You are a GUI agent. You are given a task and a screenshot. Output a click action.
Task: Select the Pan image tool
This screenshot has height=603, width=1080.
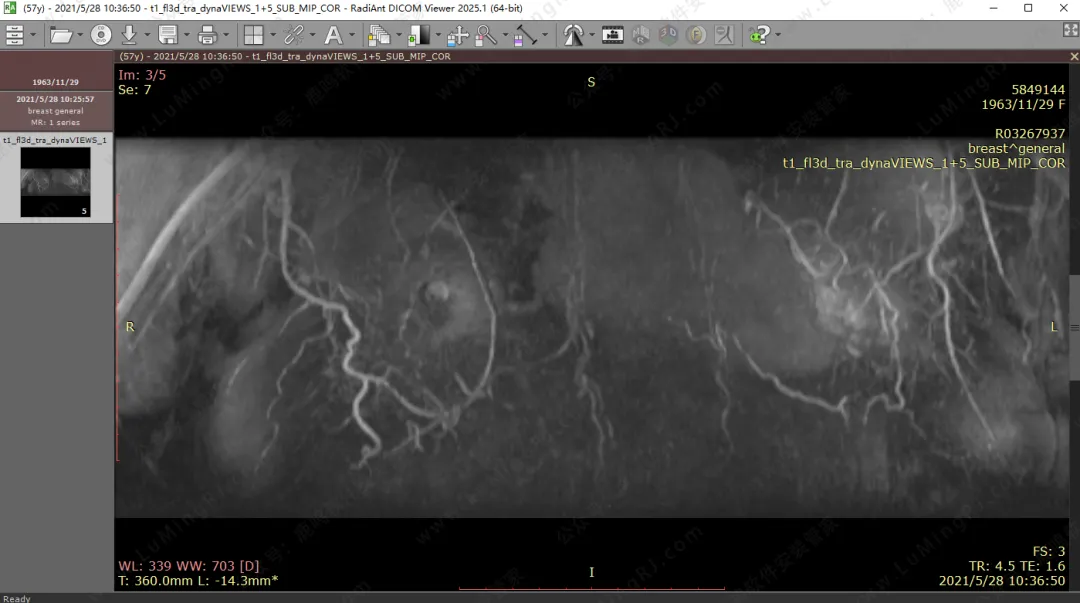click(458, 36)
